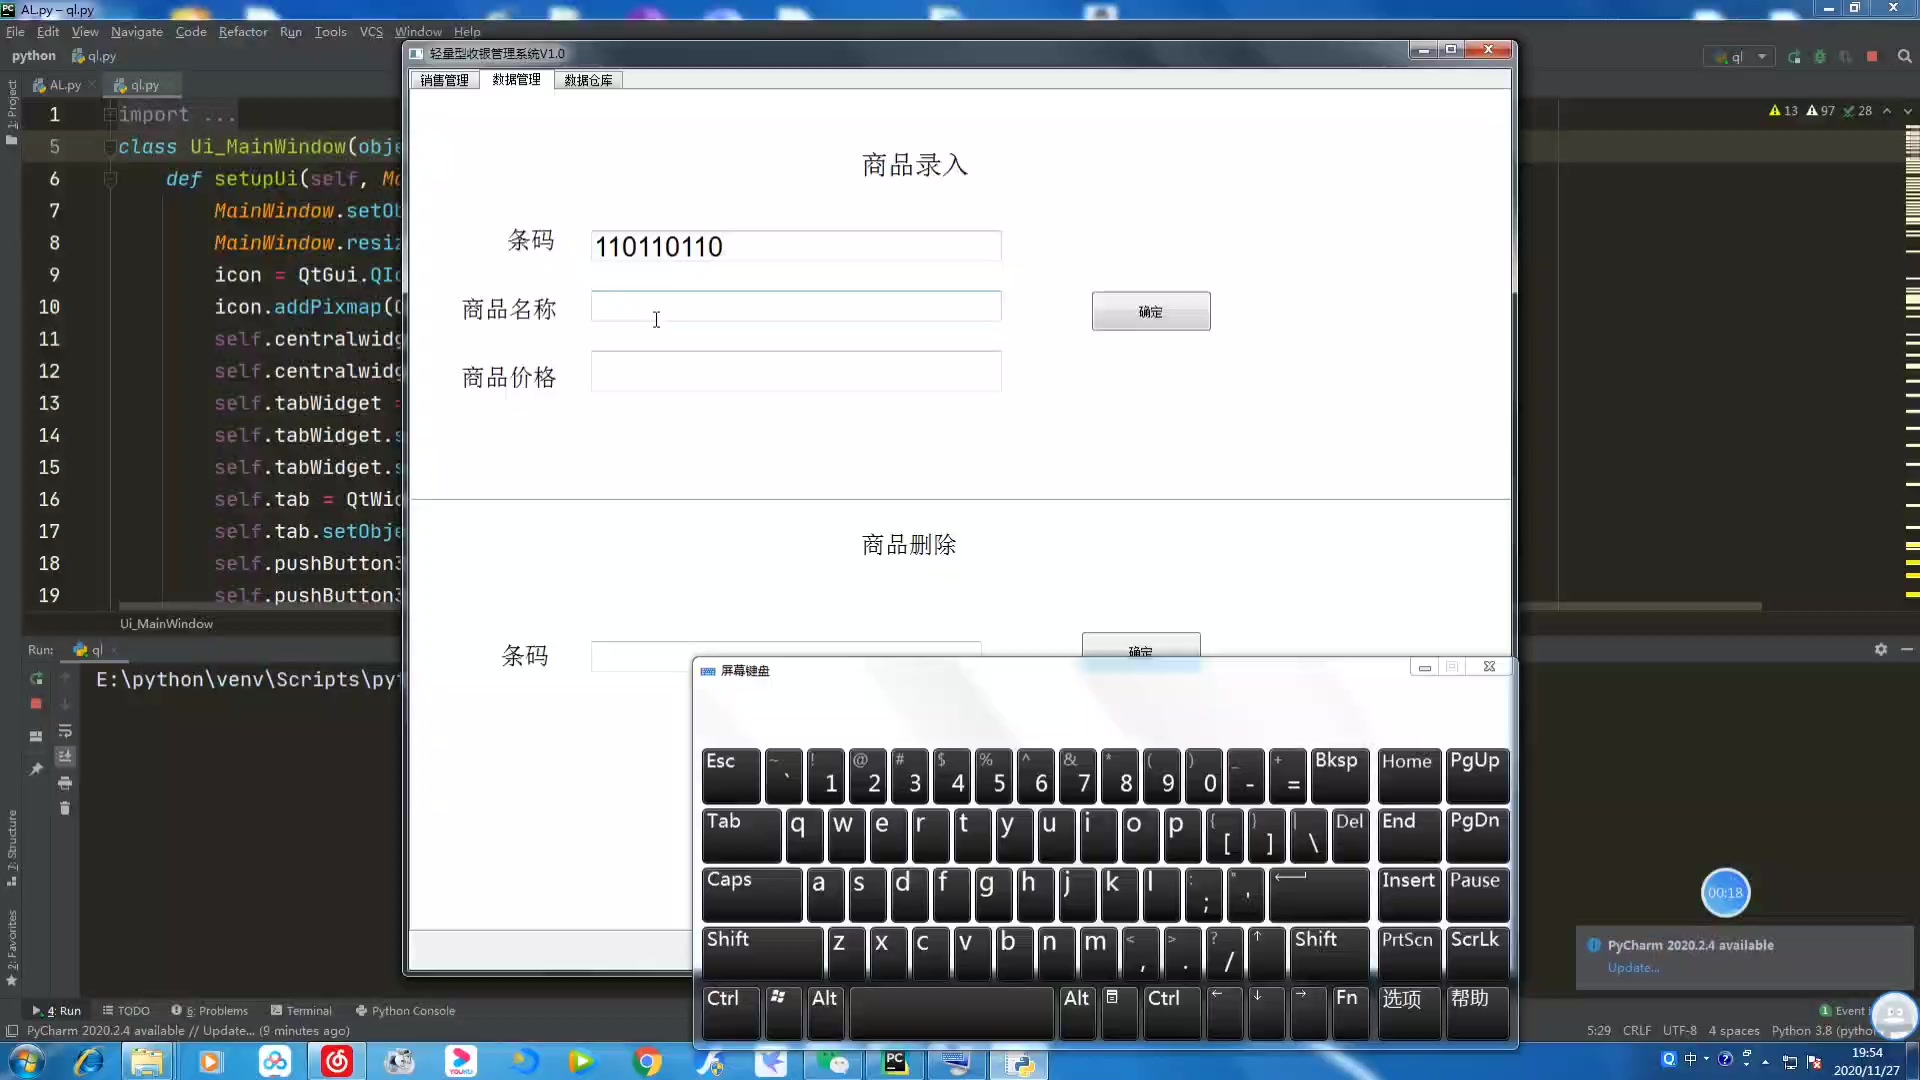Open the VCS menu

371,31
